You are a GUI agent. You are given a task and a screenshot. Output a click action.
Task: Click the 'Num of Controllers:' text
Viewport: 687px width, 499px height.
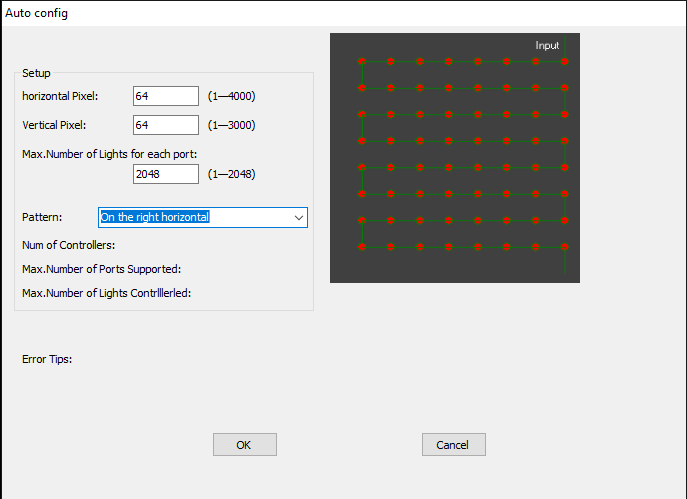68,245
